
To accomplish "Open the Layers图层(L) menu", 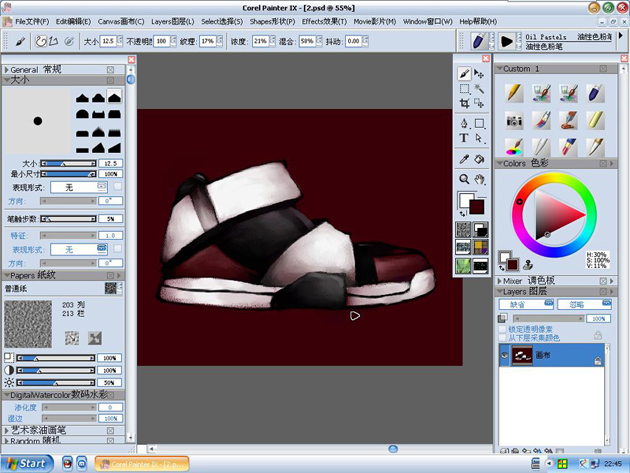I will click(x=172, y=21).
